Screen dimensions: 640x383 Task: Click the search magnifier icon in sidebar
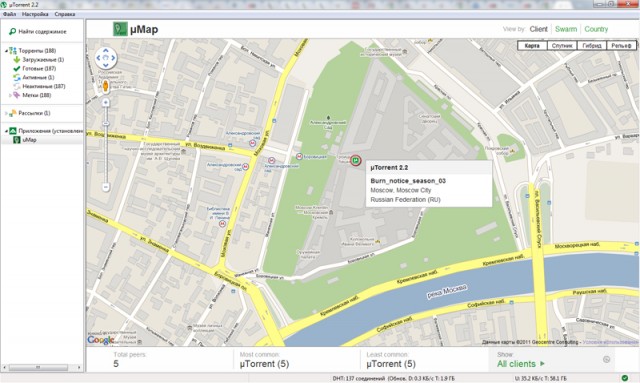pos(12,31)
